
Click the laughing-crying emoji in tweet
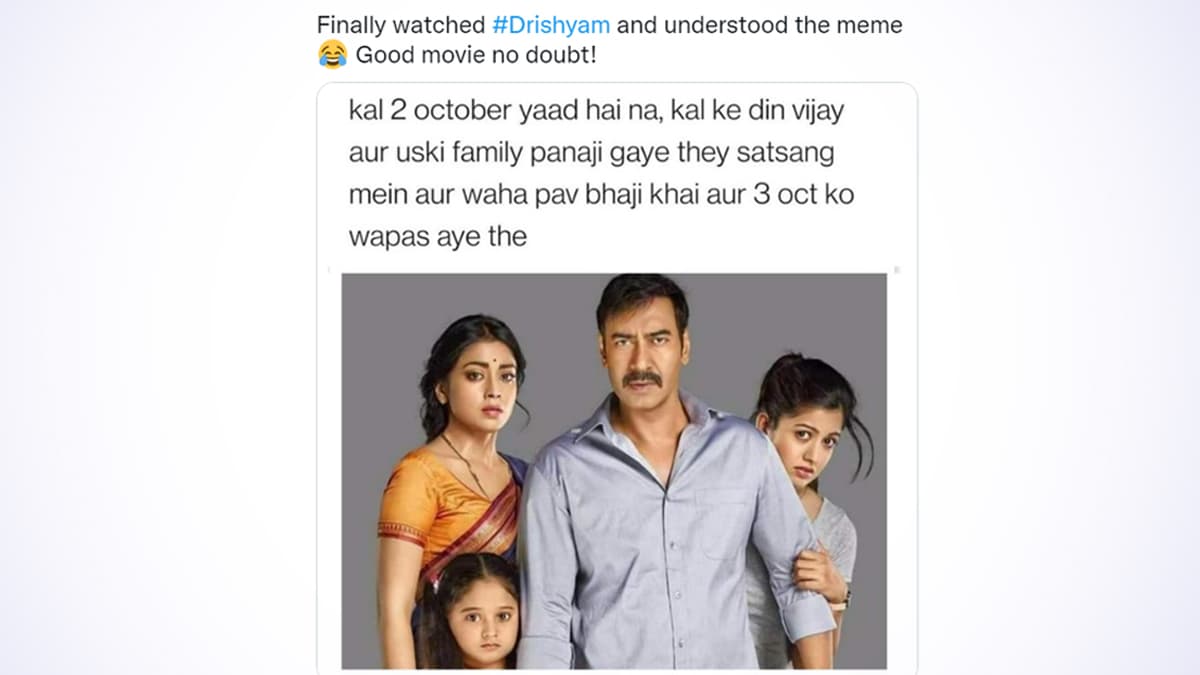332,55
